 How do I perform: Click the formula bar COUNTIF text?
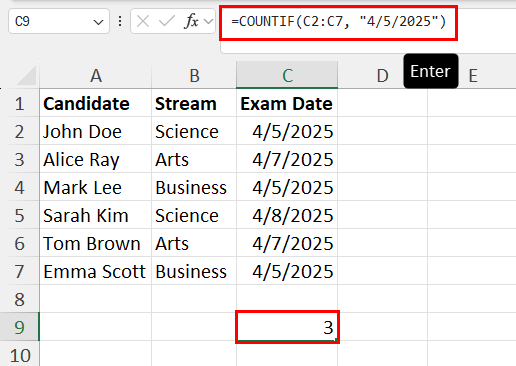pos(339,22)
